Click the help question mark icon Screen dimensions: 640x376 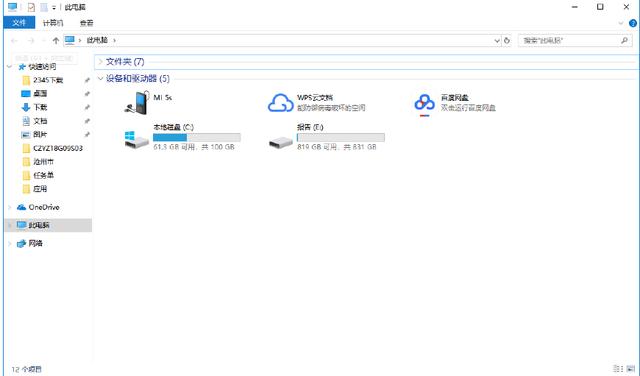tap(633, 24)
